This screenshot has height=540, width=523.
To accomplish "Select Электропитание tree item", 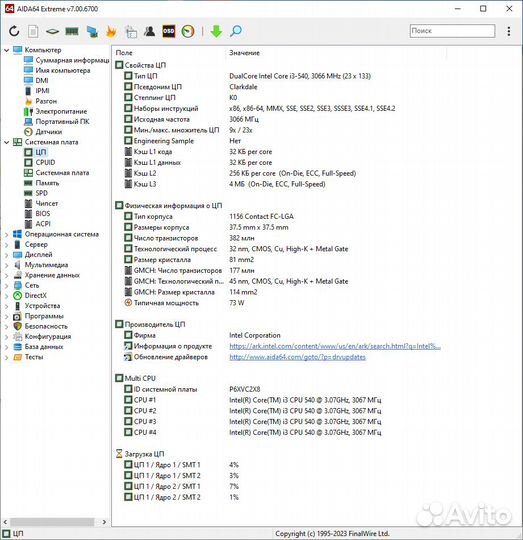I will coord(55,112).
